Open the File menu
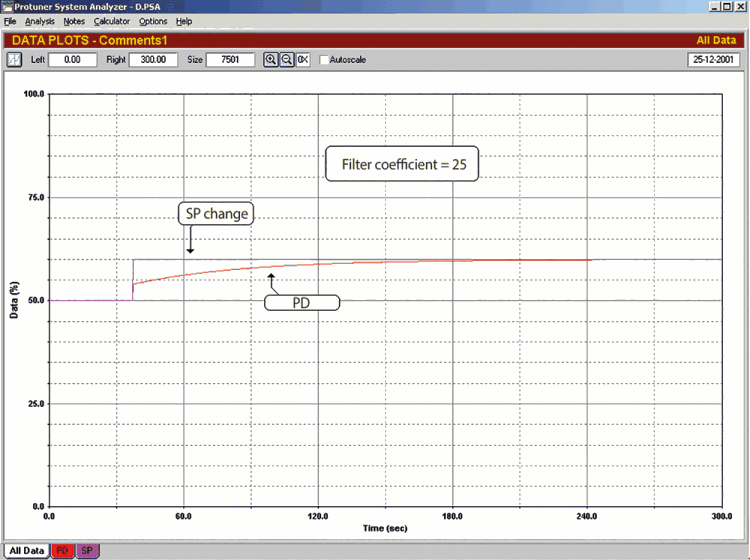This screenshot has width=750, height=560. pos(10,21)
